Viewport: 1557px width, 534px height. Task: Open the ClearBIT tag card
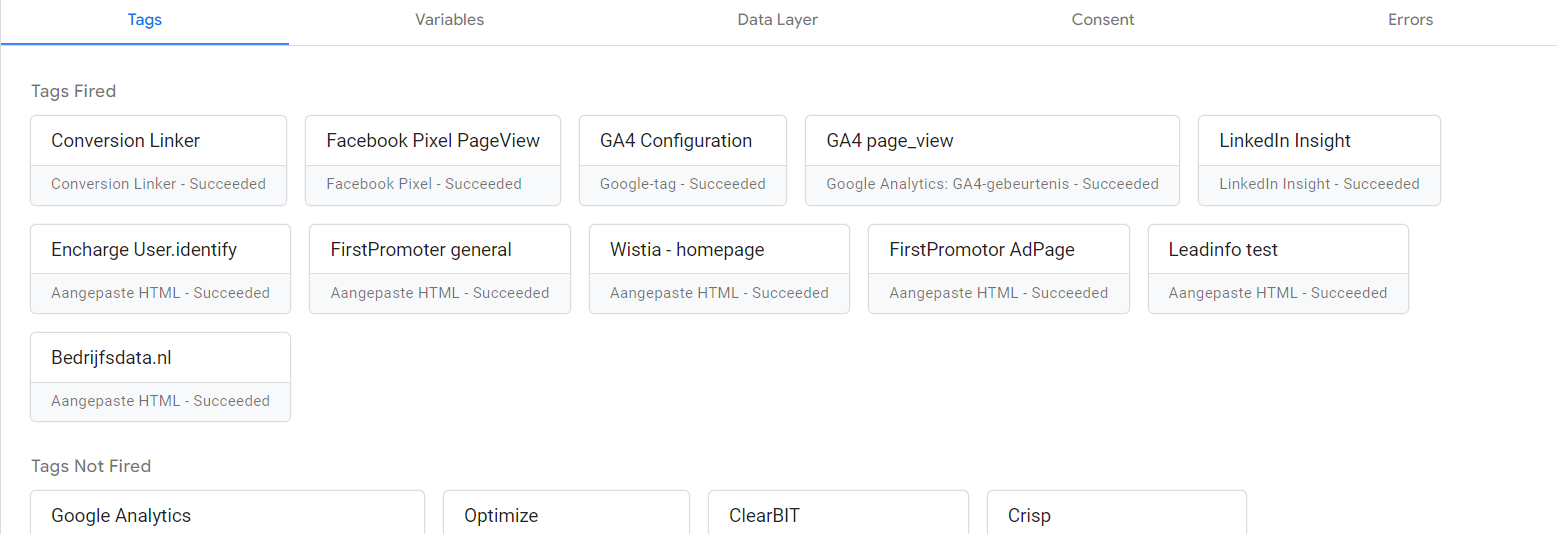point(837,514)
